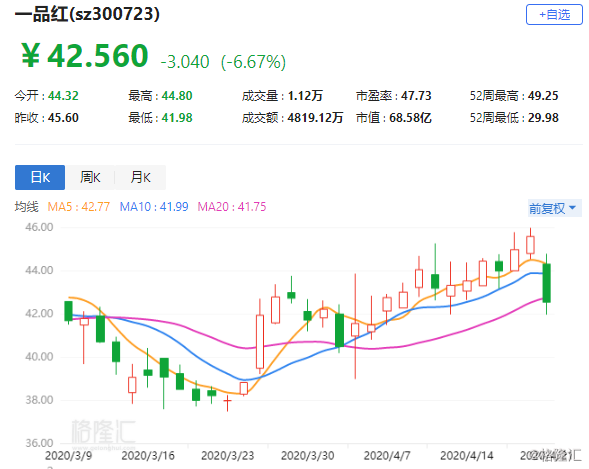Click the 2020/4/7 date axis label
This screenshot has width=589, height=469.
coord(387,456)
